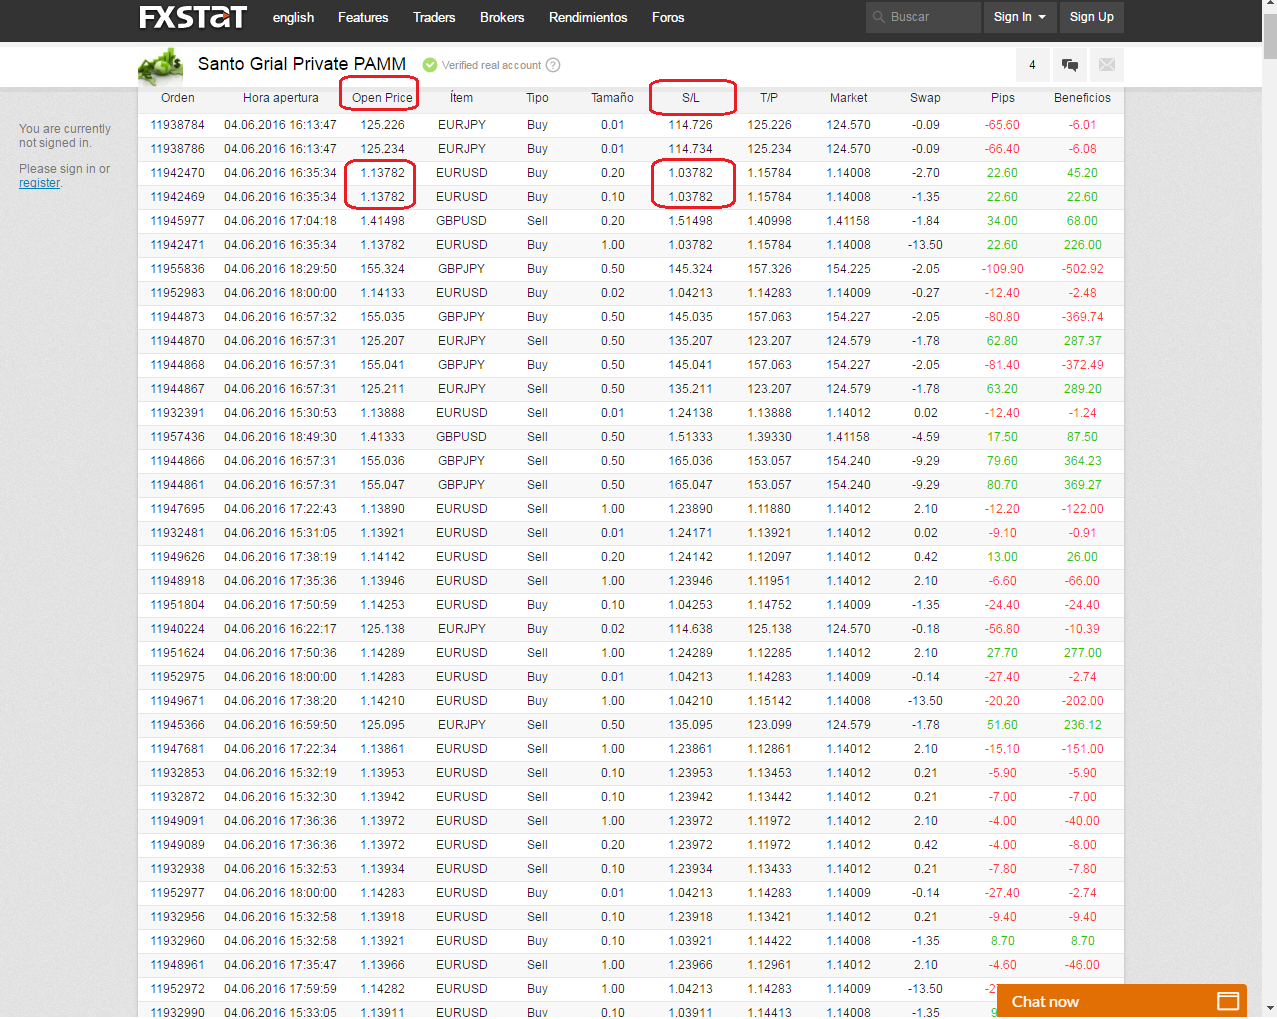This screenshot has width=1277, height=1019.
Task: Select order number 11938784
Action: tap(178, 125)
